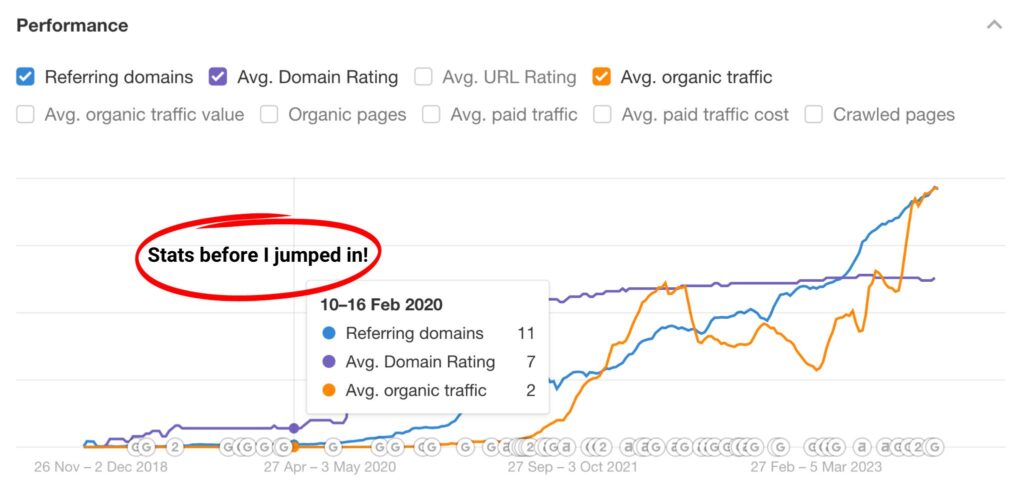Screen dimensions: 1024x488
Task: Turn on the Crawled pages checkbox
Action: point(814,114)
